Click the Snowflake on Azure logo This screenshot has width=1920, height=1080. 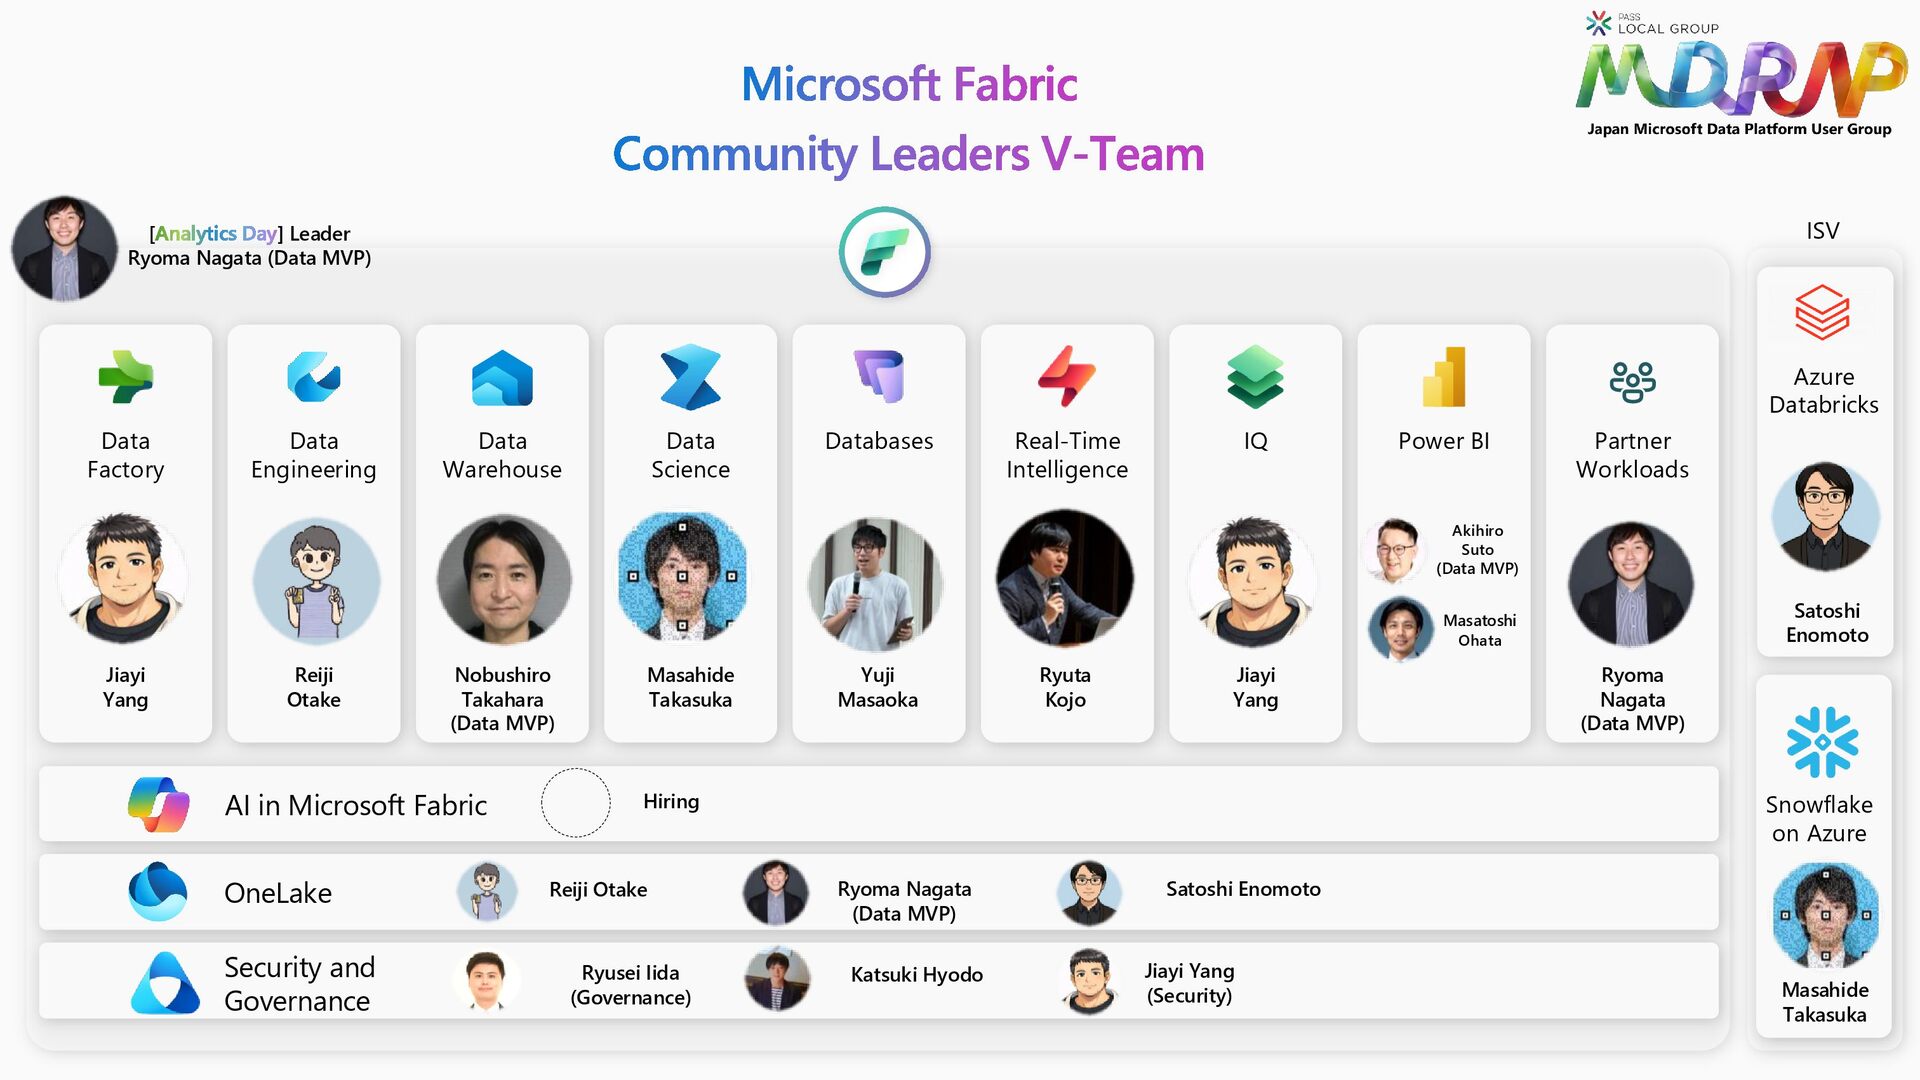tap(1822, 742)
